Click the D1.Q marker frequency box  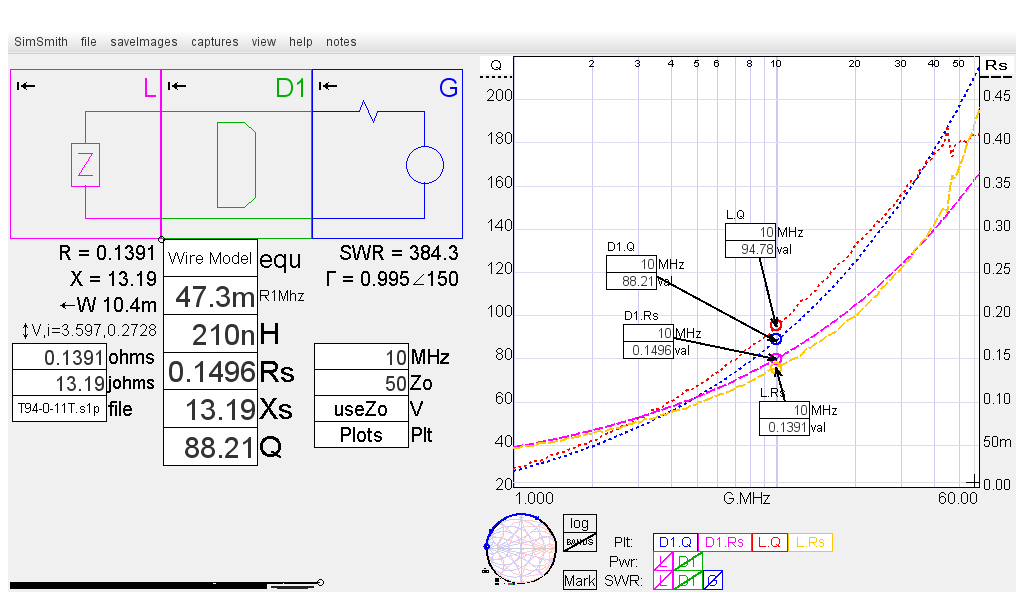(x=632, y=264)
